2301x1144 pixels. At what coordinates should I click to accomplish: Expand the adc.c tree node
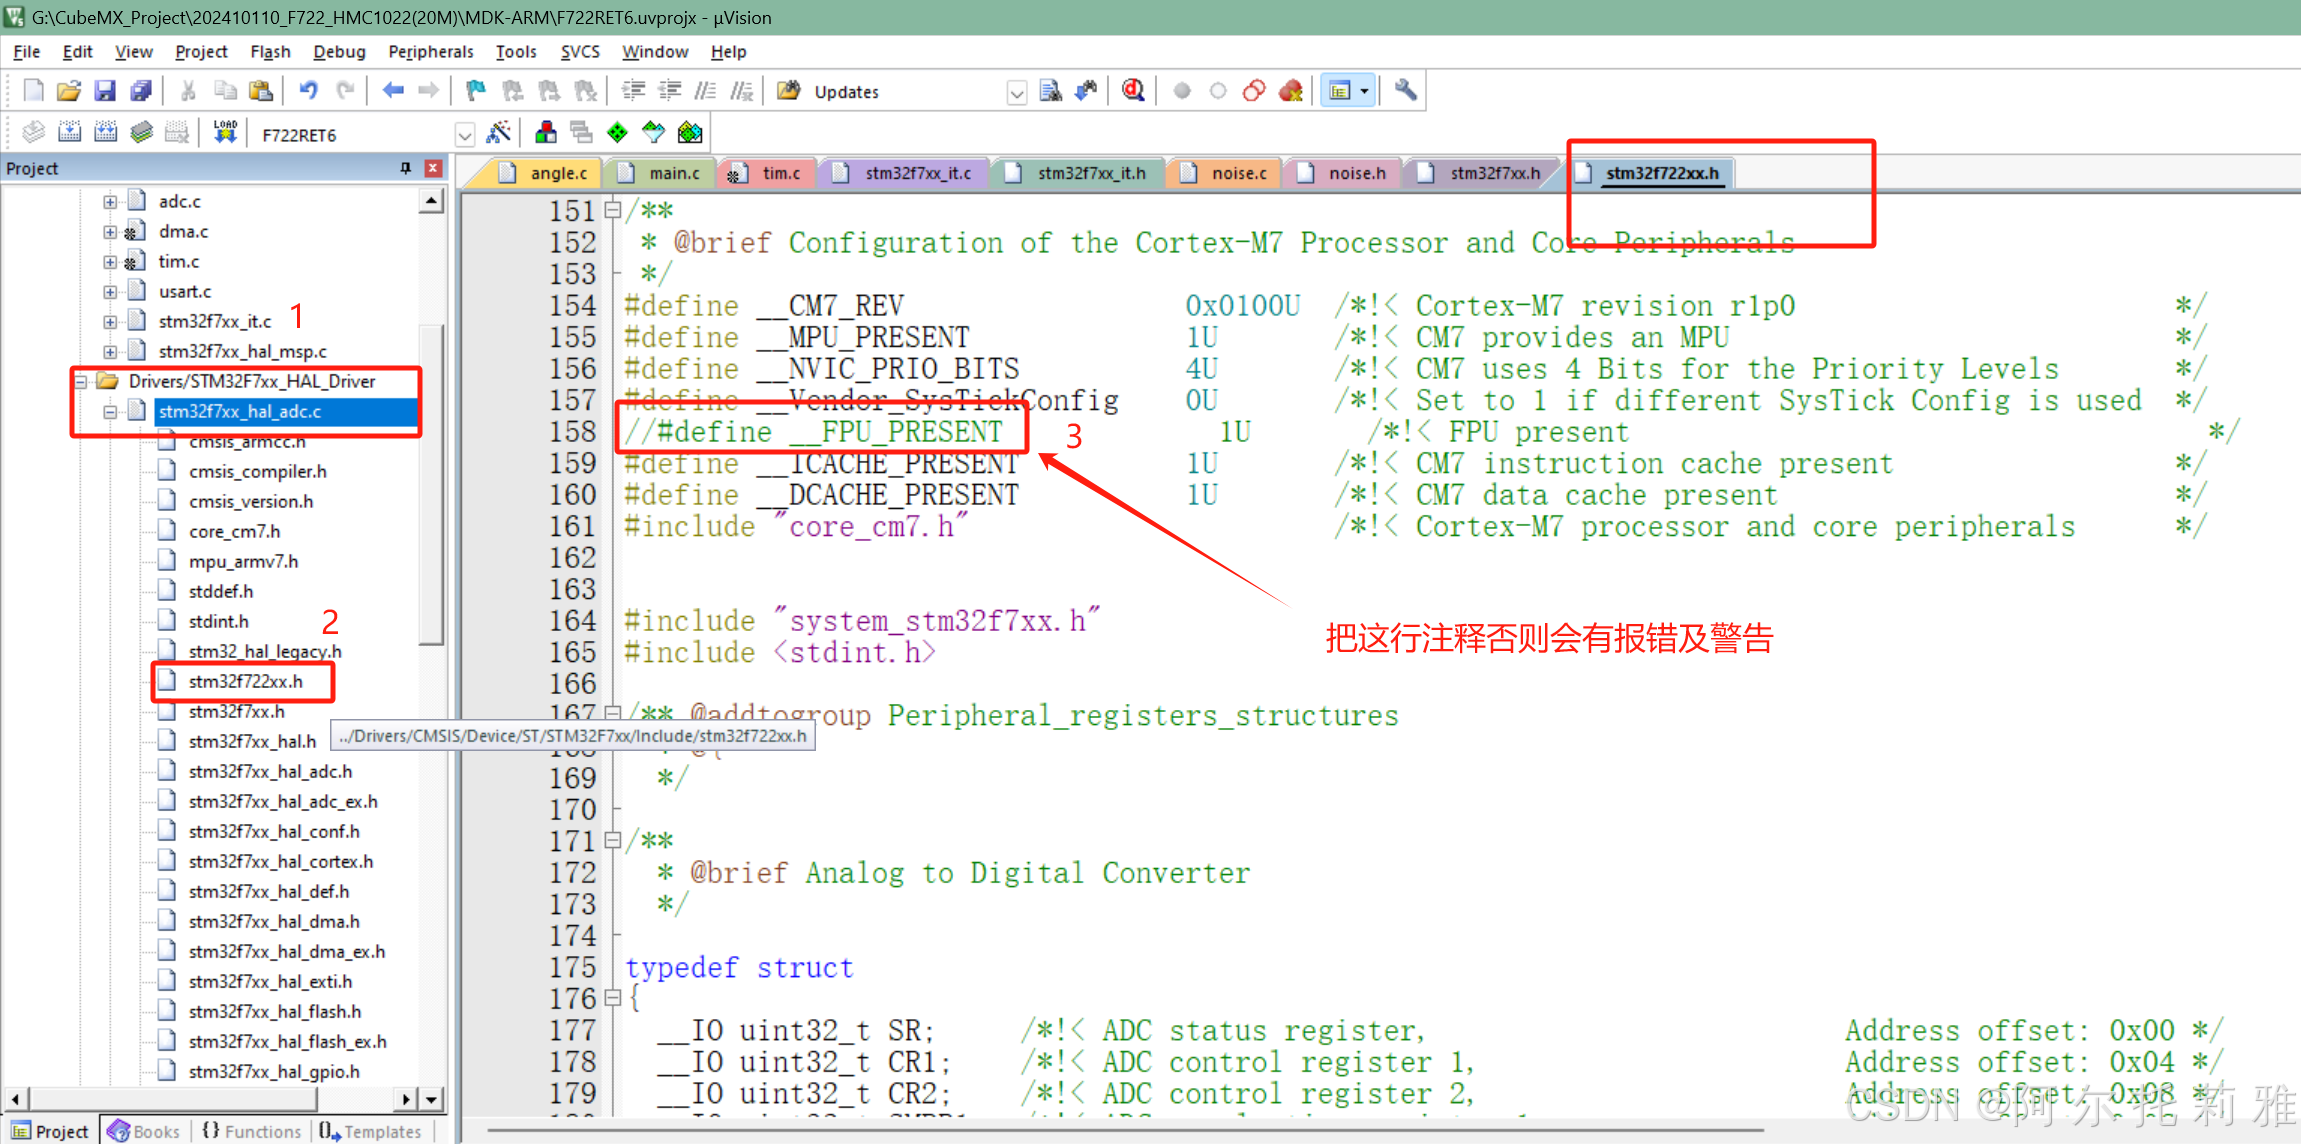(110, 201)
